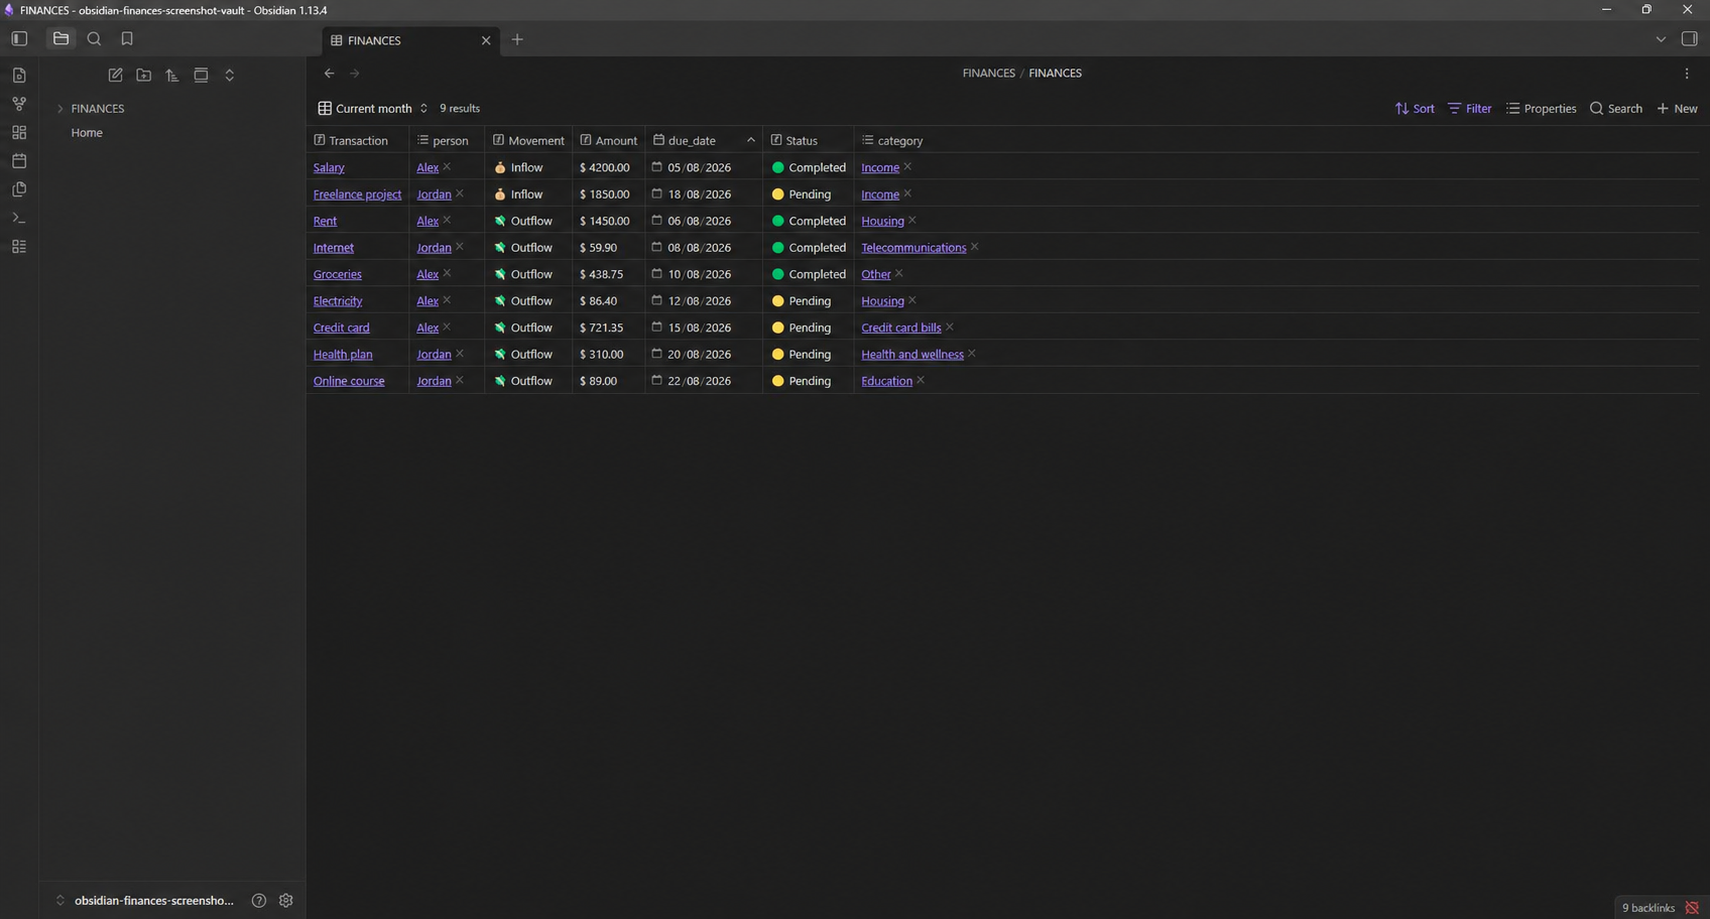Image resolution: width=1710 pixels, height=919 pixels.
Task: Remove the Credit card bills category tag
Action: (x=950, y=327)
